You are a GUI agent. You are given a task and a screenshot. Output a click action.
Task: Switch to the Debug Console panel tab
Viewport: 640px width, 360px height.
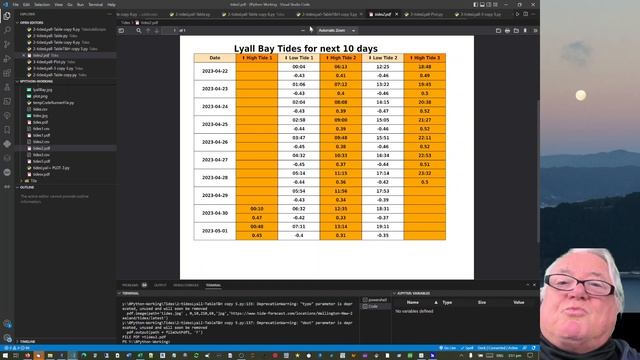point(186,285)
